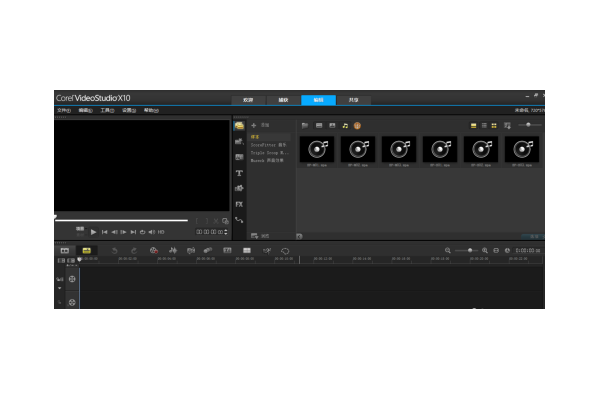Switch timeline to Storyboard view
The height and width of the screenshot is (400, 600).
[65, 251]
